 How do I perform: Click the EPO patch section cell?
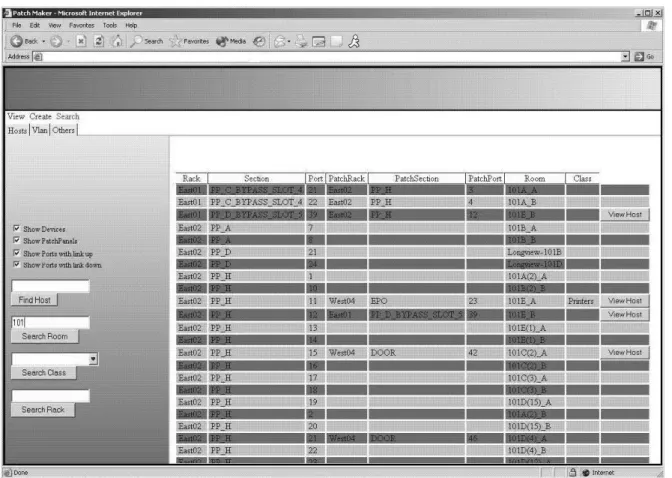(416, 301)
